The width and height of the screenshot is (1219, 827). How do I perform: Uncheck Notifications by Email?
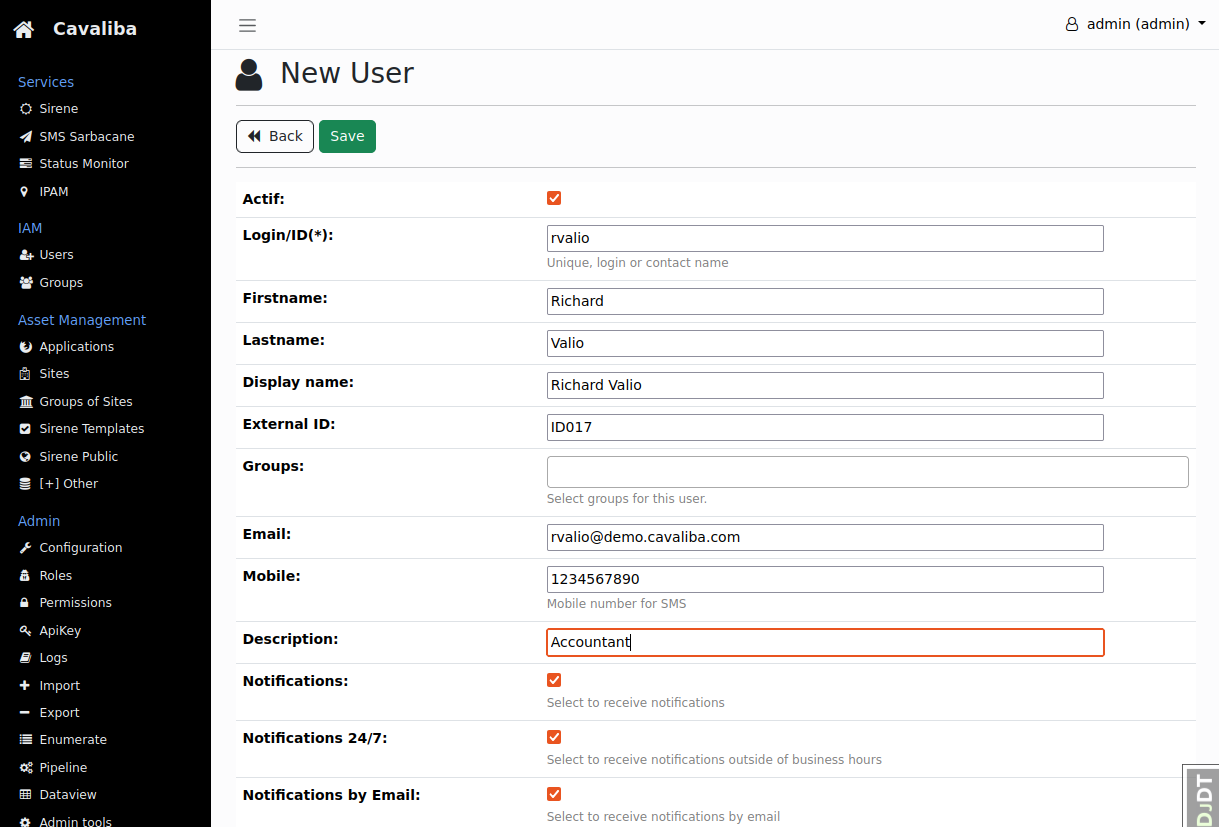click(x=554, y=794)
